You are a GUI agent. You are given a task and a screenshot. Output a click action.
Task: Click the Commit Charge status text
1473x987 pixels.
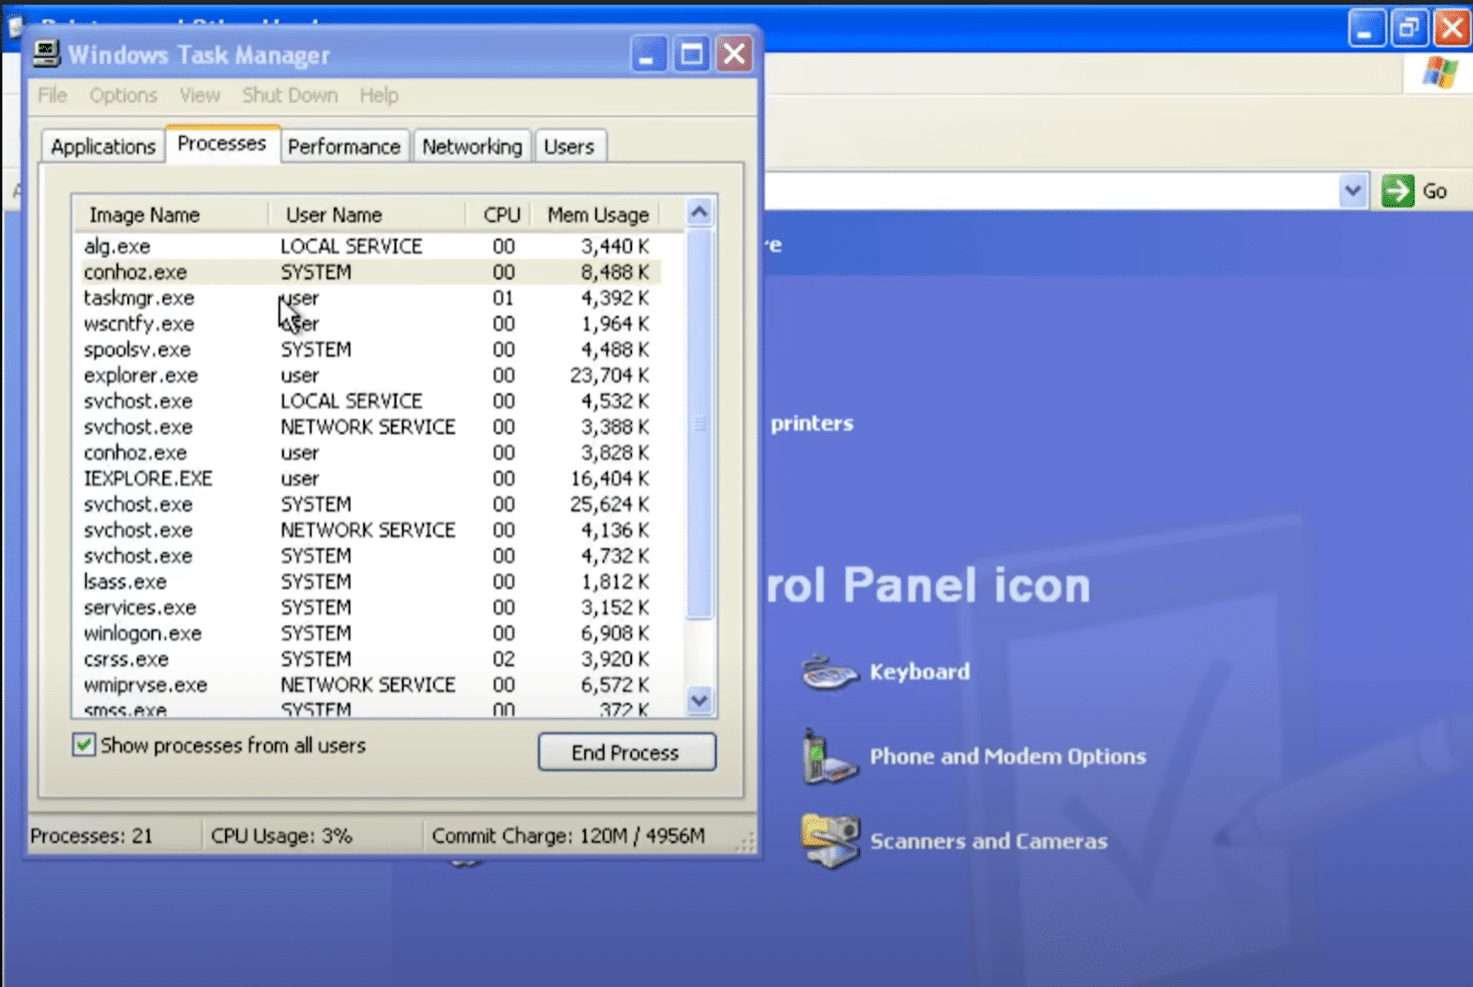(x=568, y=836)
